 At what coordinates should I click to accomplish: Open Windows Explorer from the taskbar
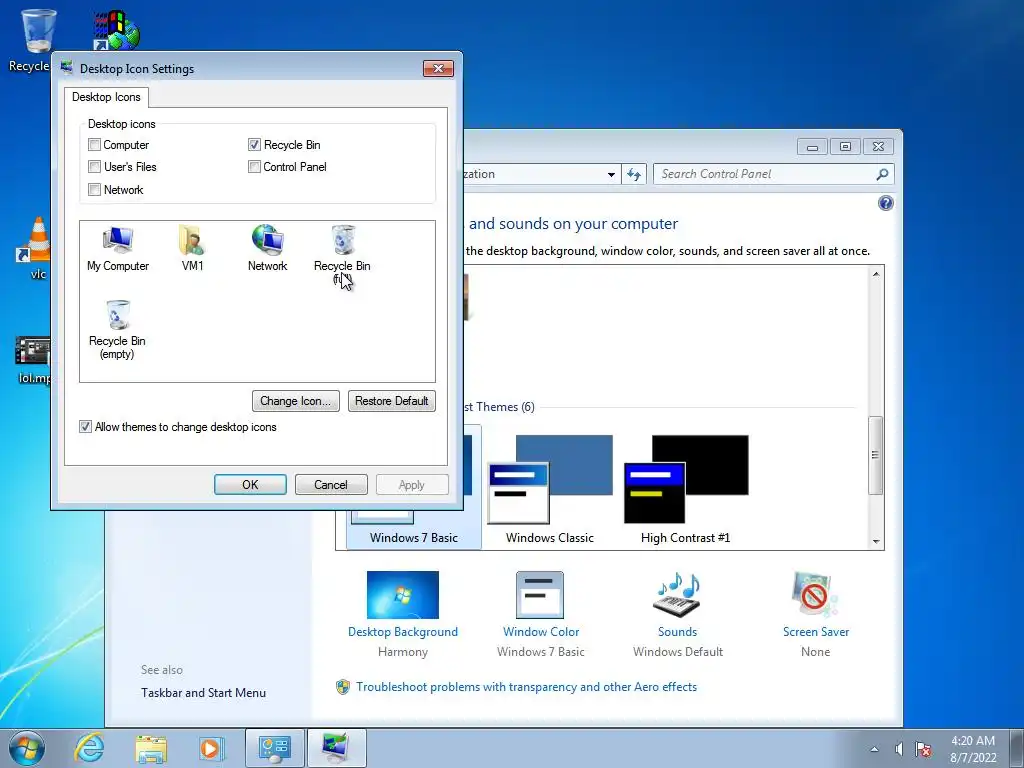coord(151,748)
